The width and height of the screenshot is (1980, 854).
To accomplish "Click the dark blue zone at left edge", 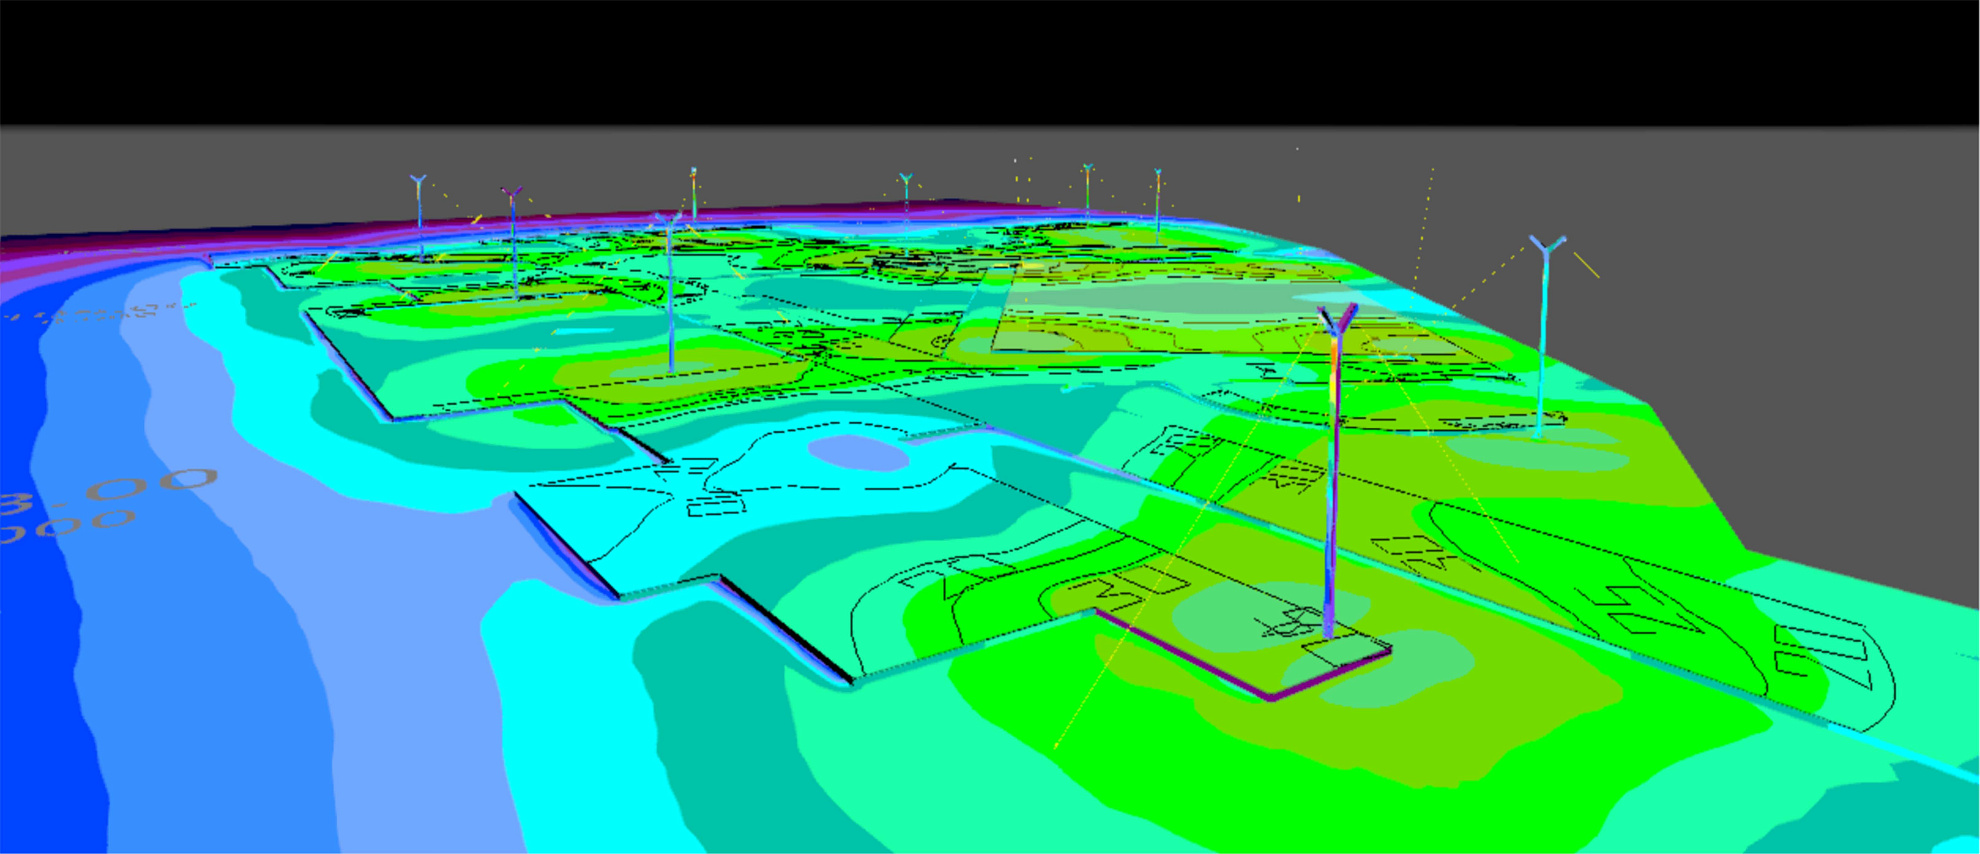I will pos(40,650).
